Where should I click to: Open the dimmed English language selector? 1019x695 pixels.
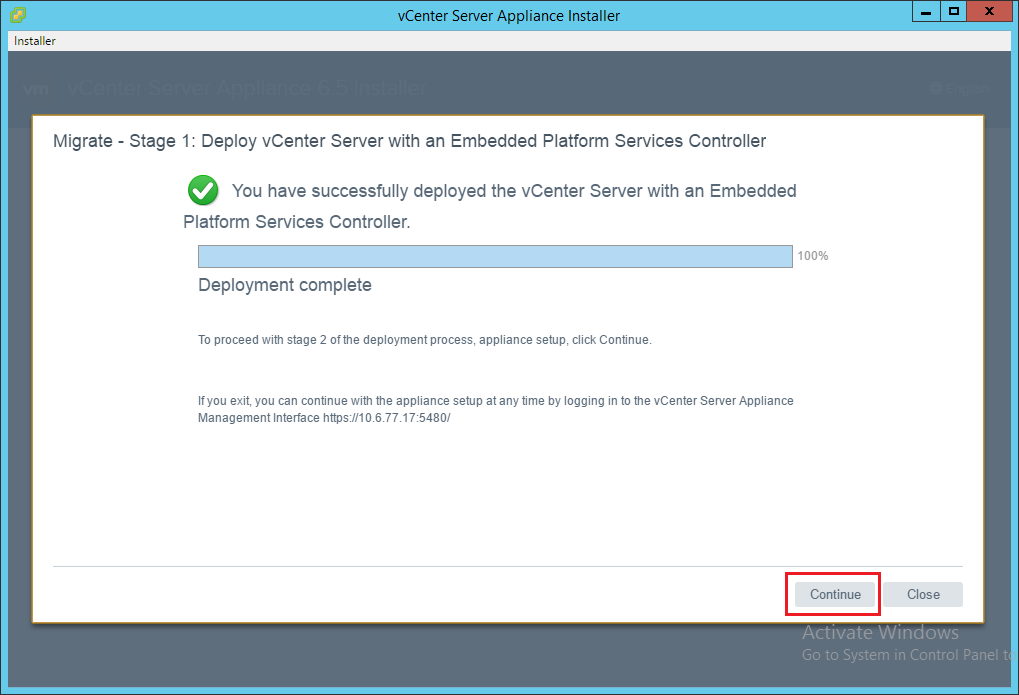959,88
